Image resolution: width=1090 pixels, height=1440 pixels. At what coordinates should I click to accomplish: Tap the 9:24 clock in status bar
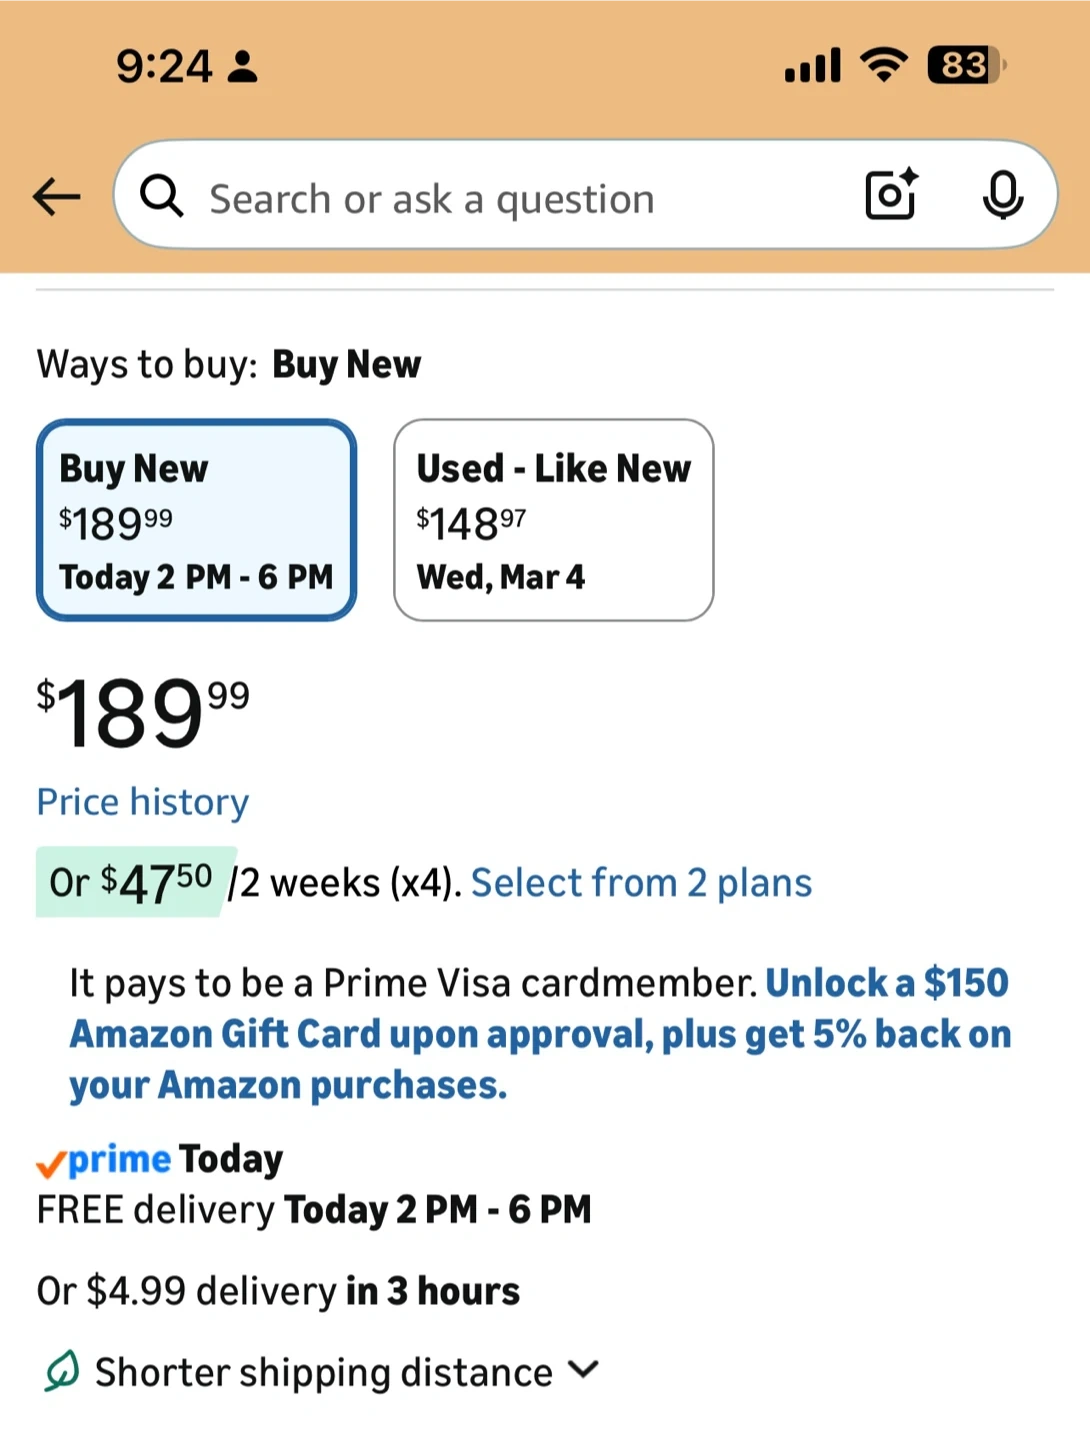tap(164, 67)
